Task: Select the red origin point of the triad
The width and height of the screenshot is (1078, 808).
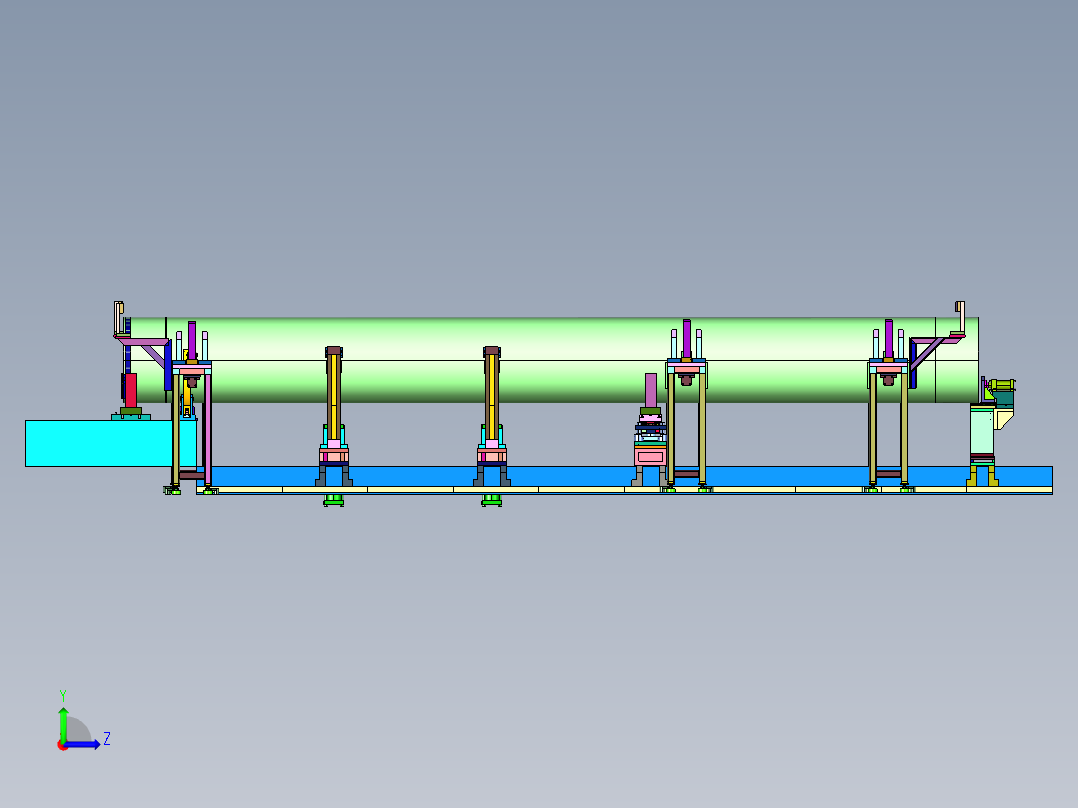Action: coord(63,745)
